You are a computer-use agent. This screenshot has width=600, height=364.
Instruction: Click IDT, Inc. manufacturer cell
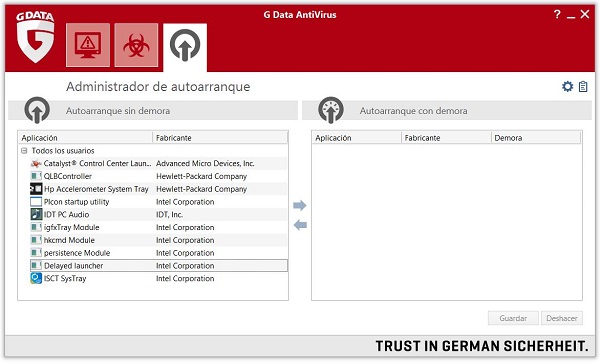[169, 214]
